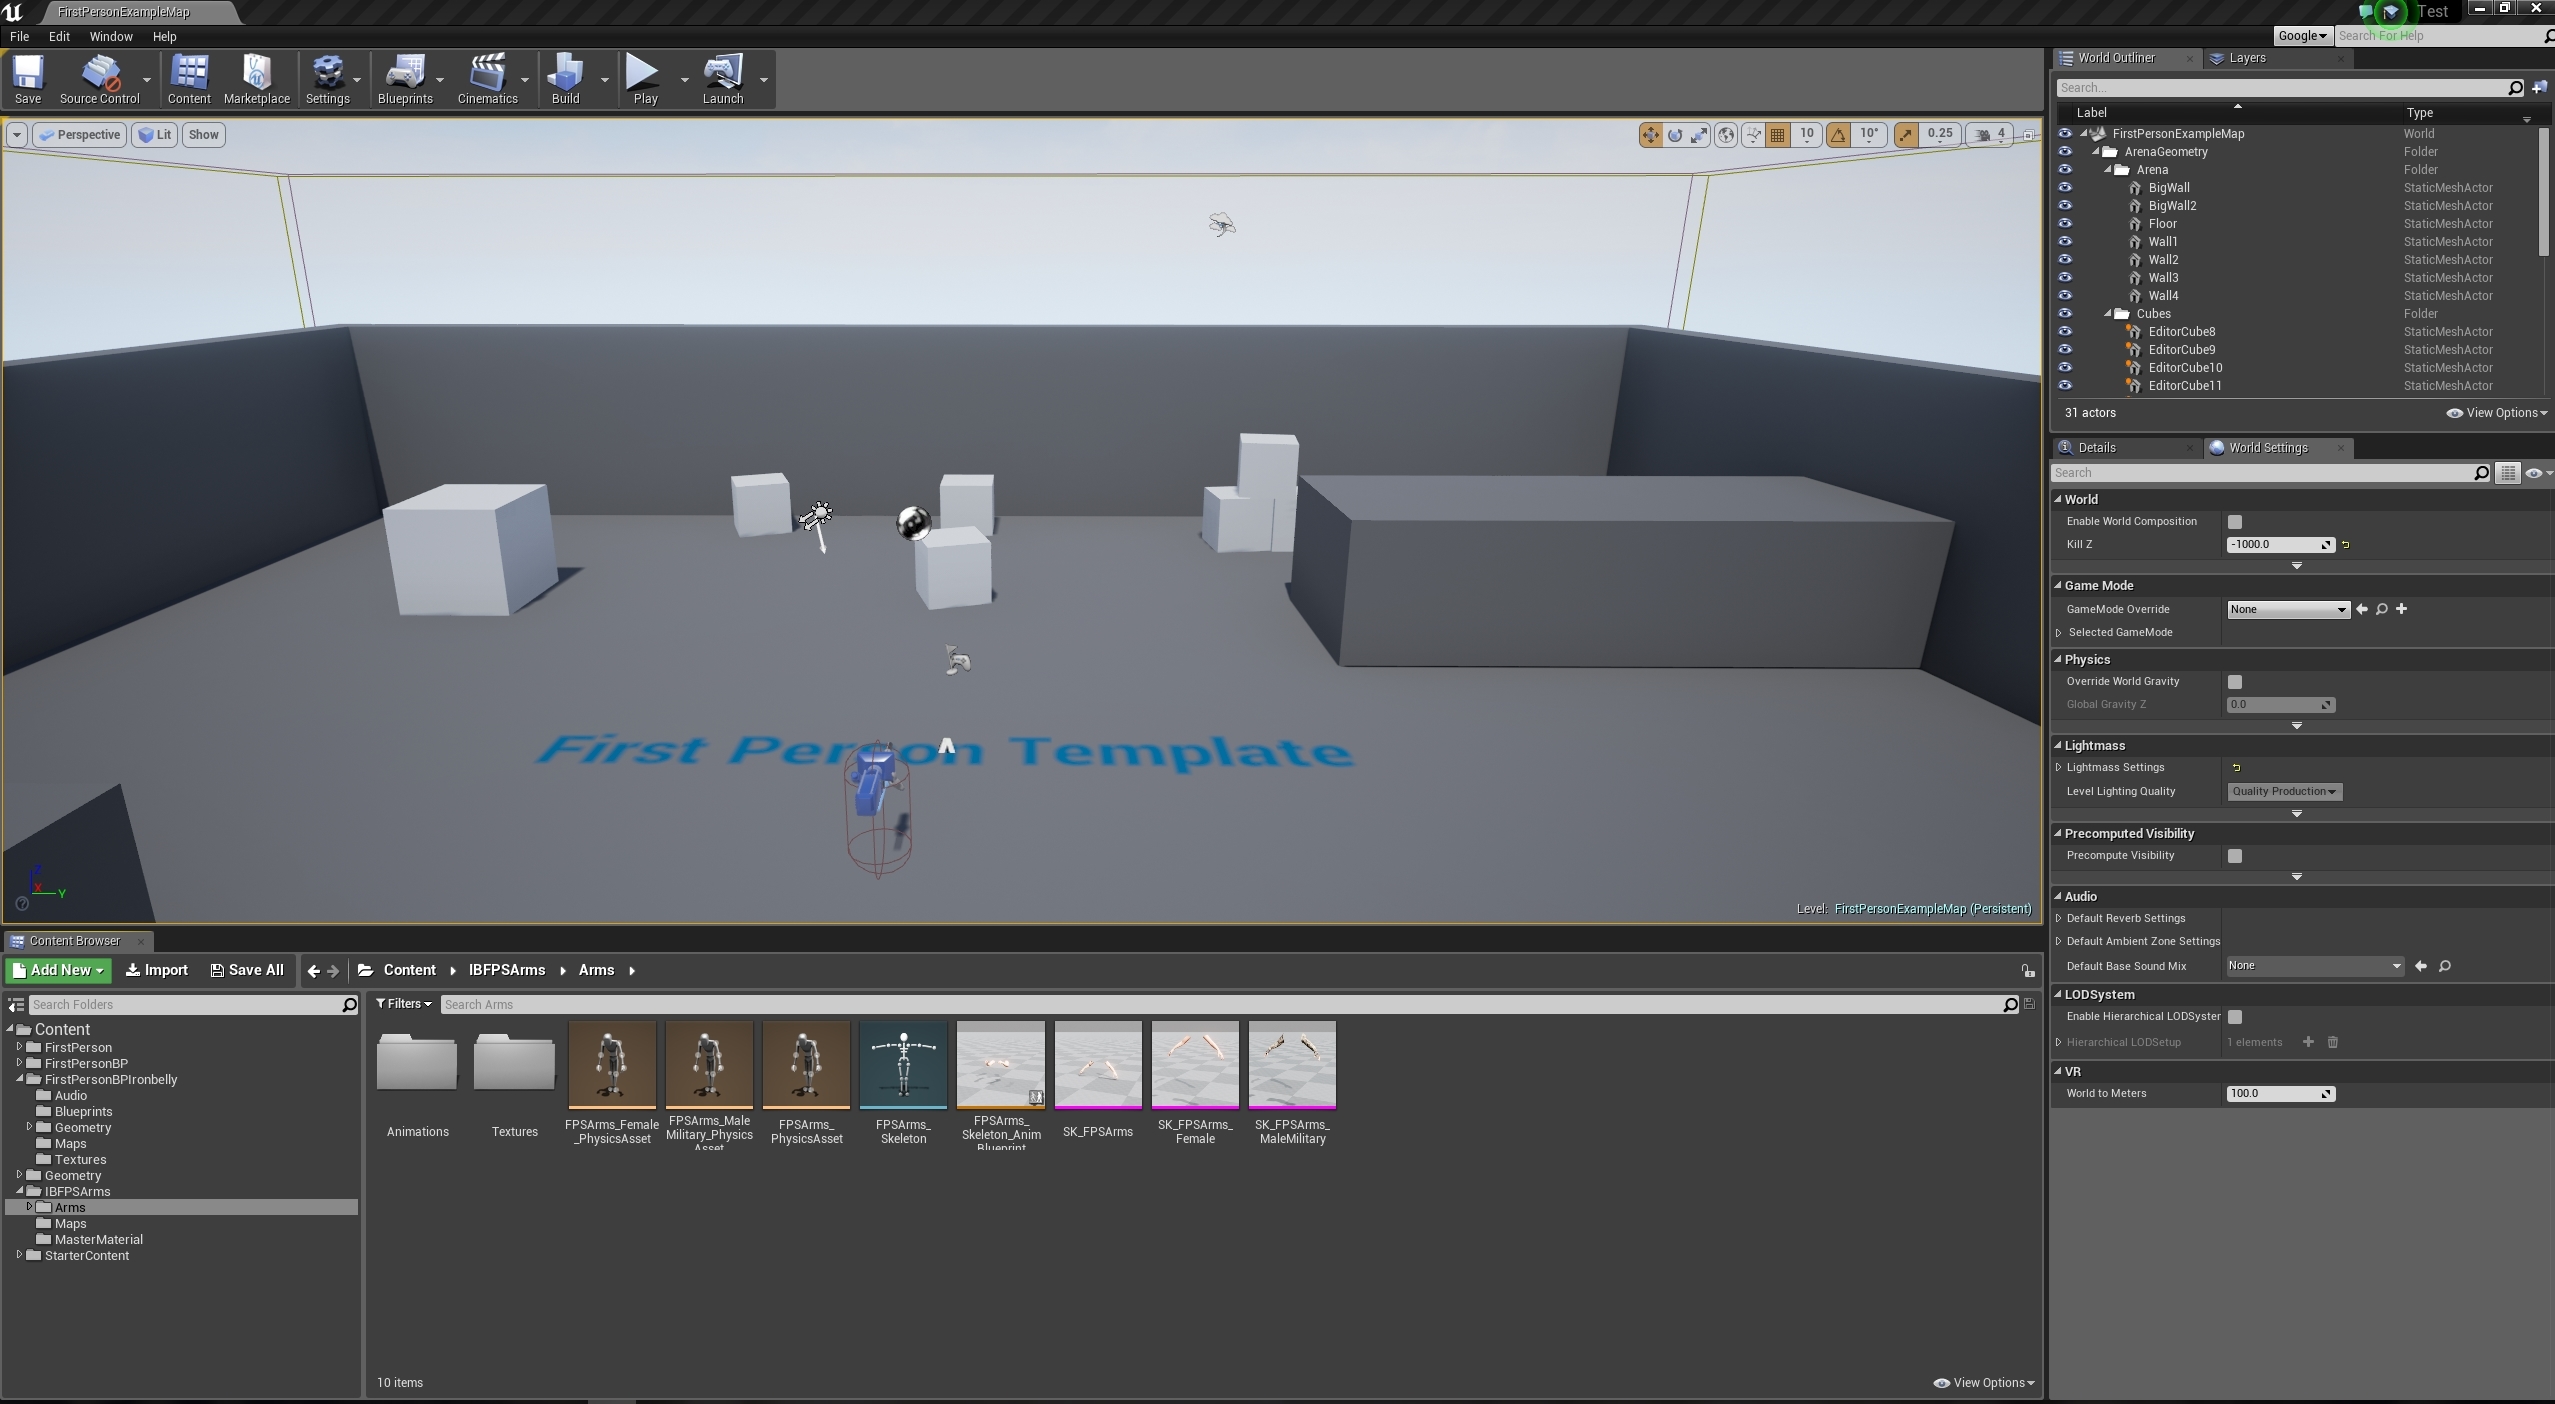The image size is (2555, 1404).
Task: Expand Selected GameMode section
Action: [2059, 633]
